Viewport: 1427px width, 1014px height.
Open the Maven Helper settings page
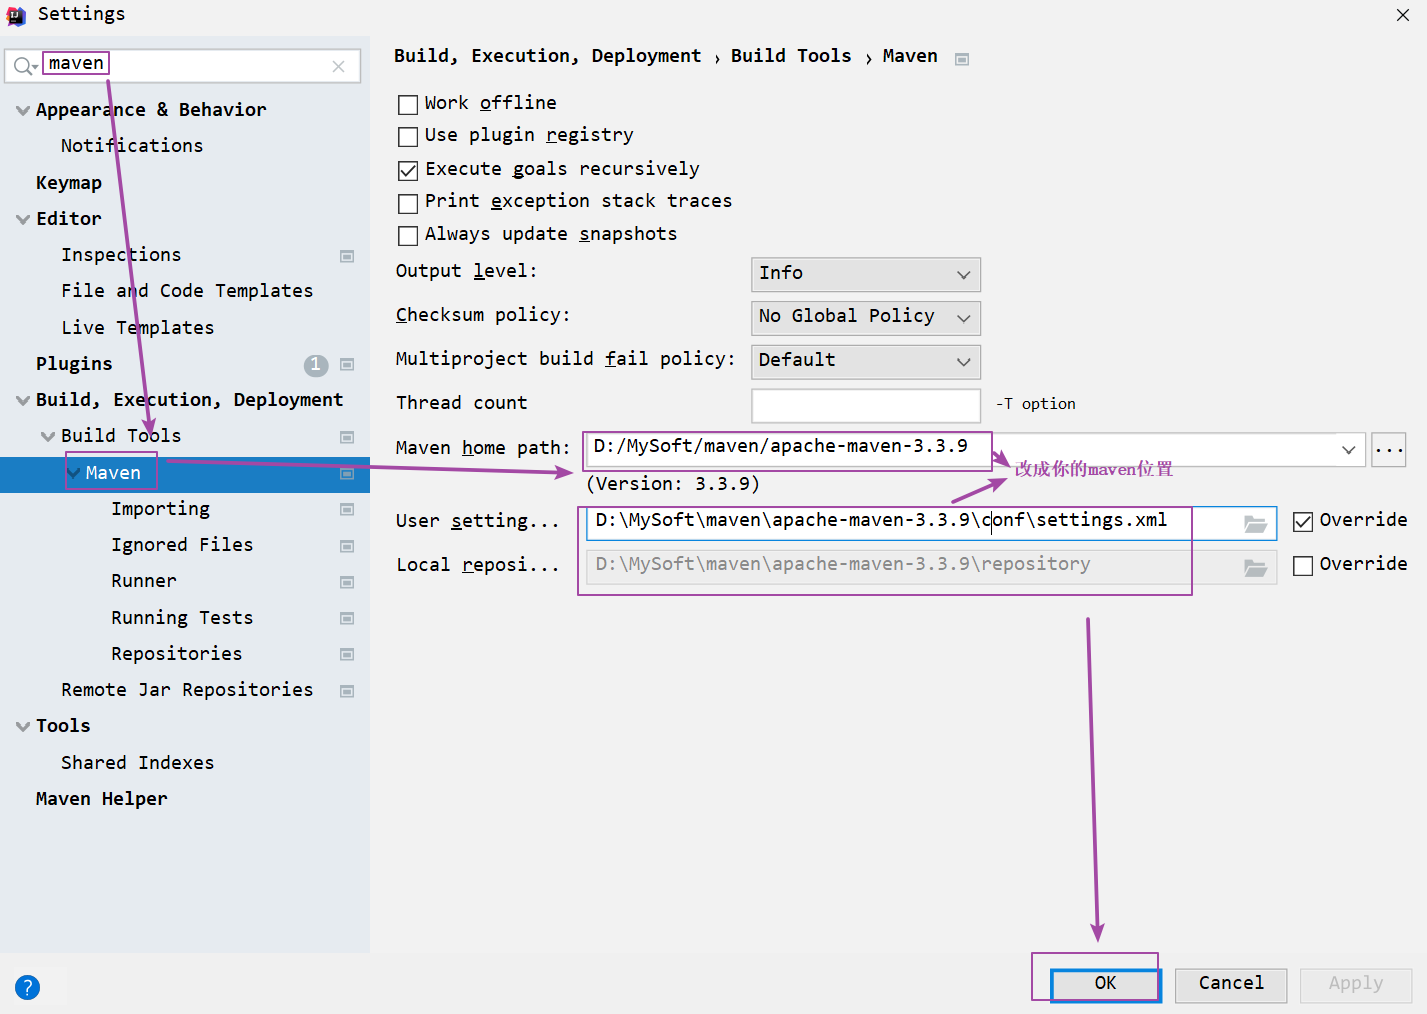102,799
